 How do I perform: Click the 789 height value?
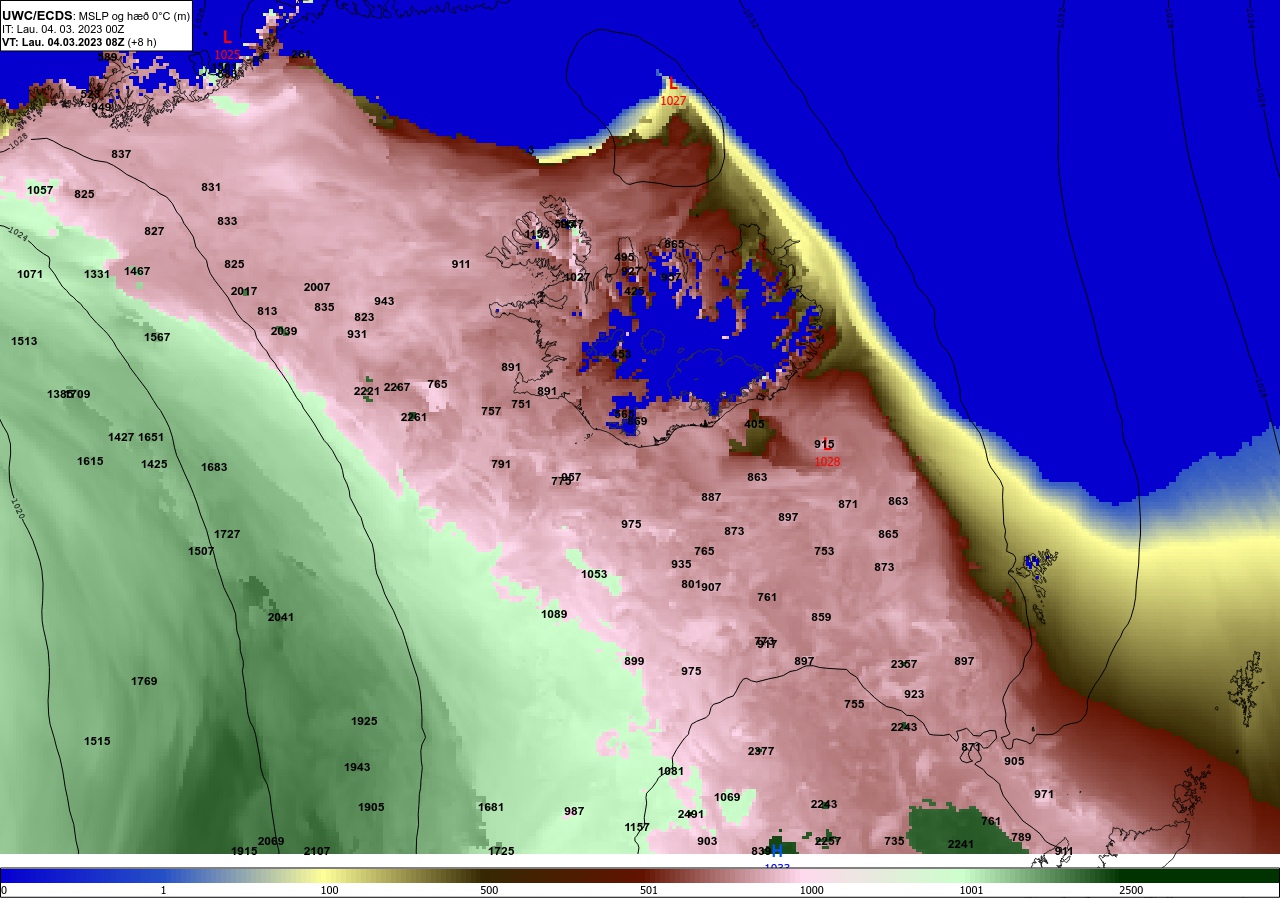click(x=1021, y=837)
